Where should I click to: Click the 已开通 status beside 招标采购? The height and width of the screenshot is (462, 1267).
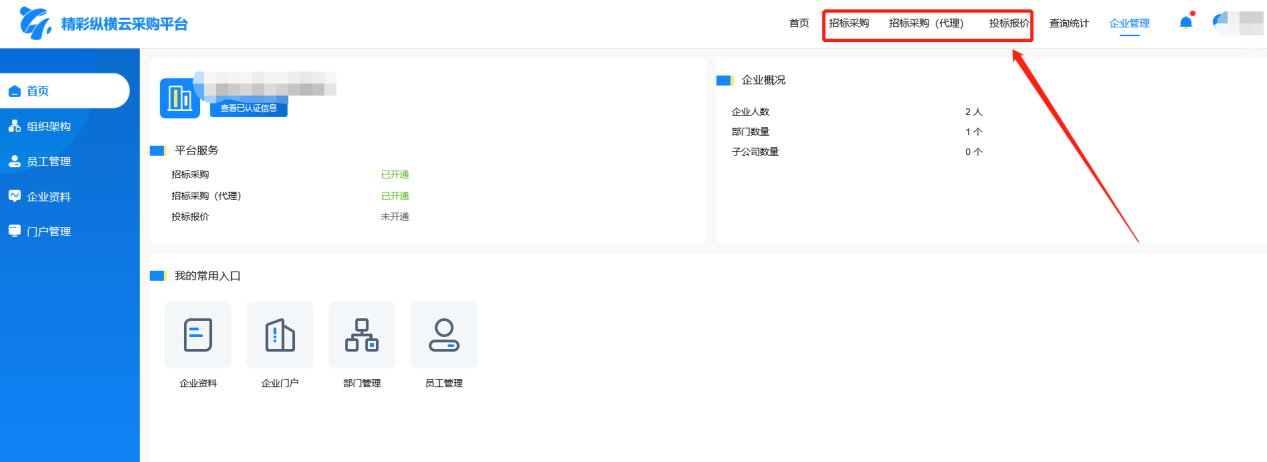click(395, 175)
